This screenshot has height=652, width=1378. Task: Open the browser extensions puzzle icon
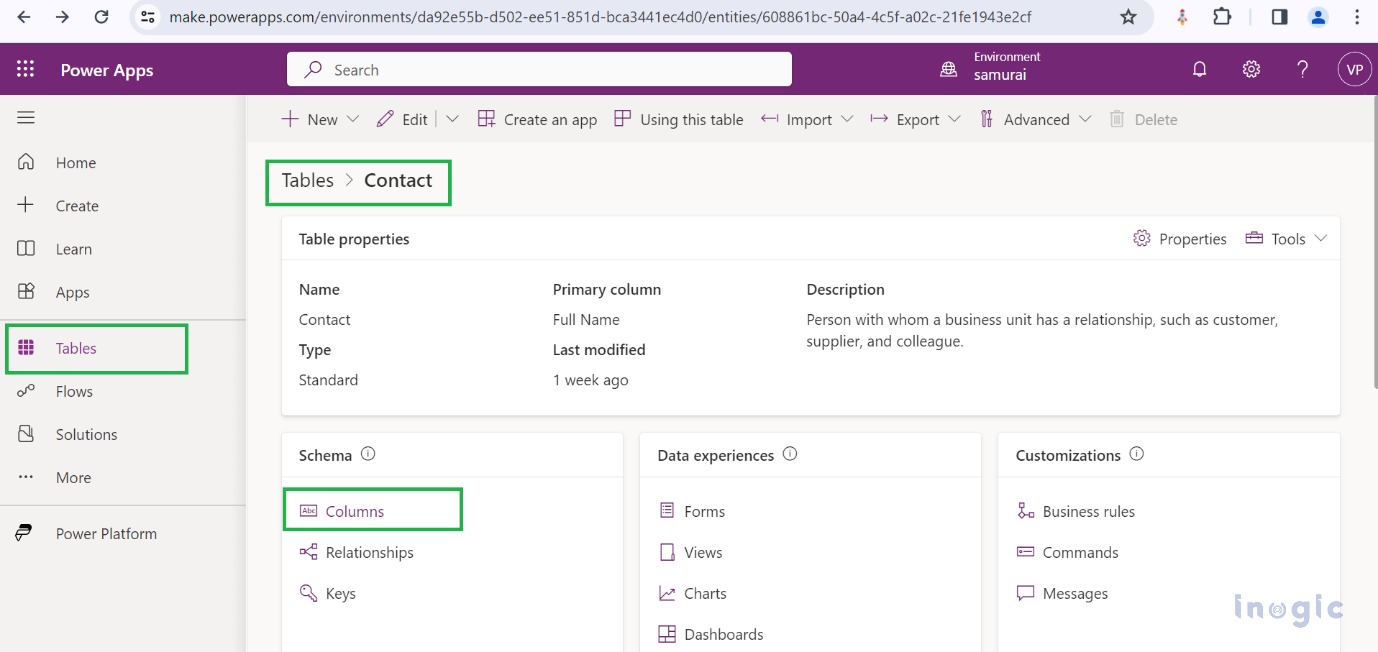pos(1222,17)
